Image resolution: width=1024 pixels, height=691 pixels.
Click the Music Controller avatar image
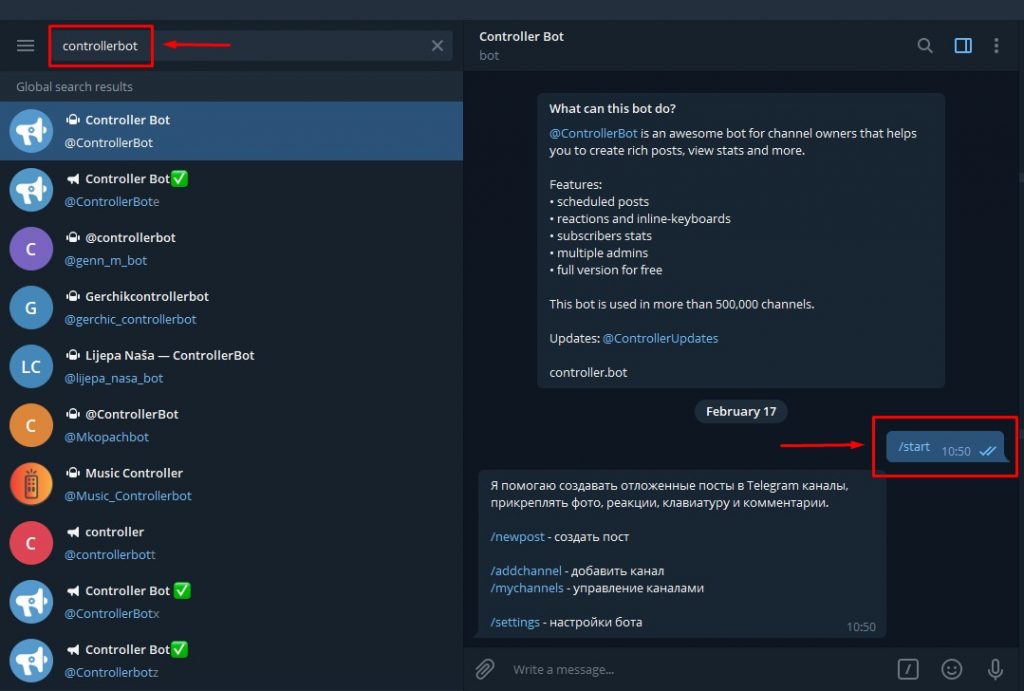[31, 484]
